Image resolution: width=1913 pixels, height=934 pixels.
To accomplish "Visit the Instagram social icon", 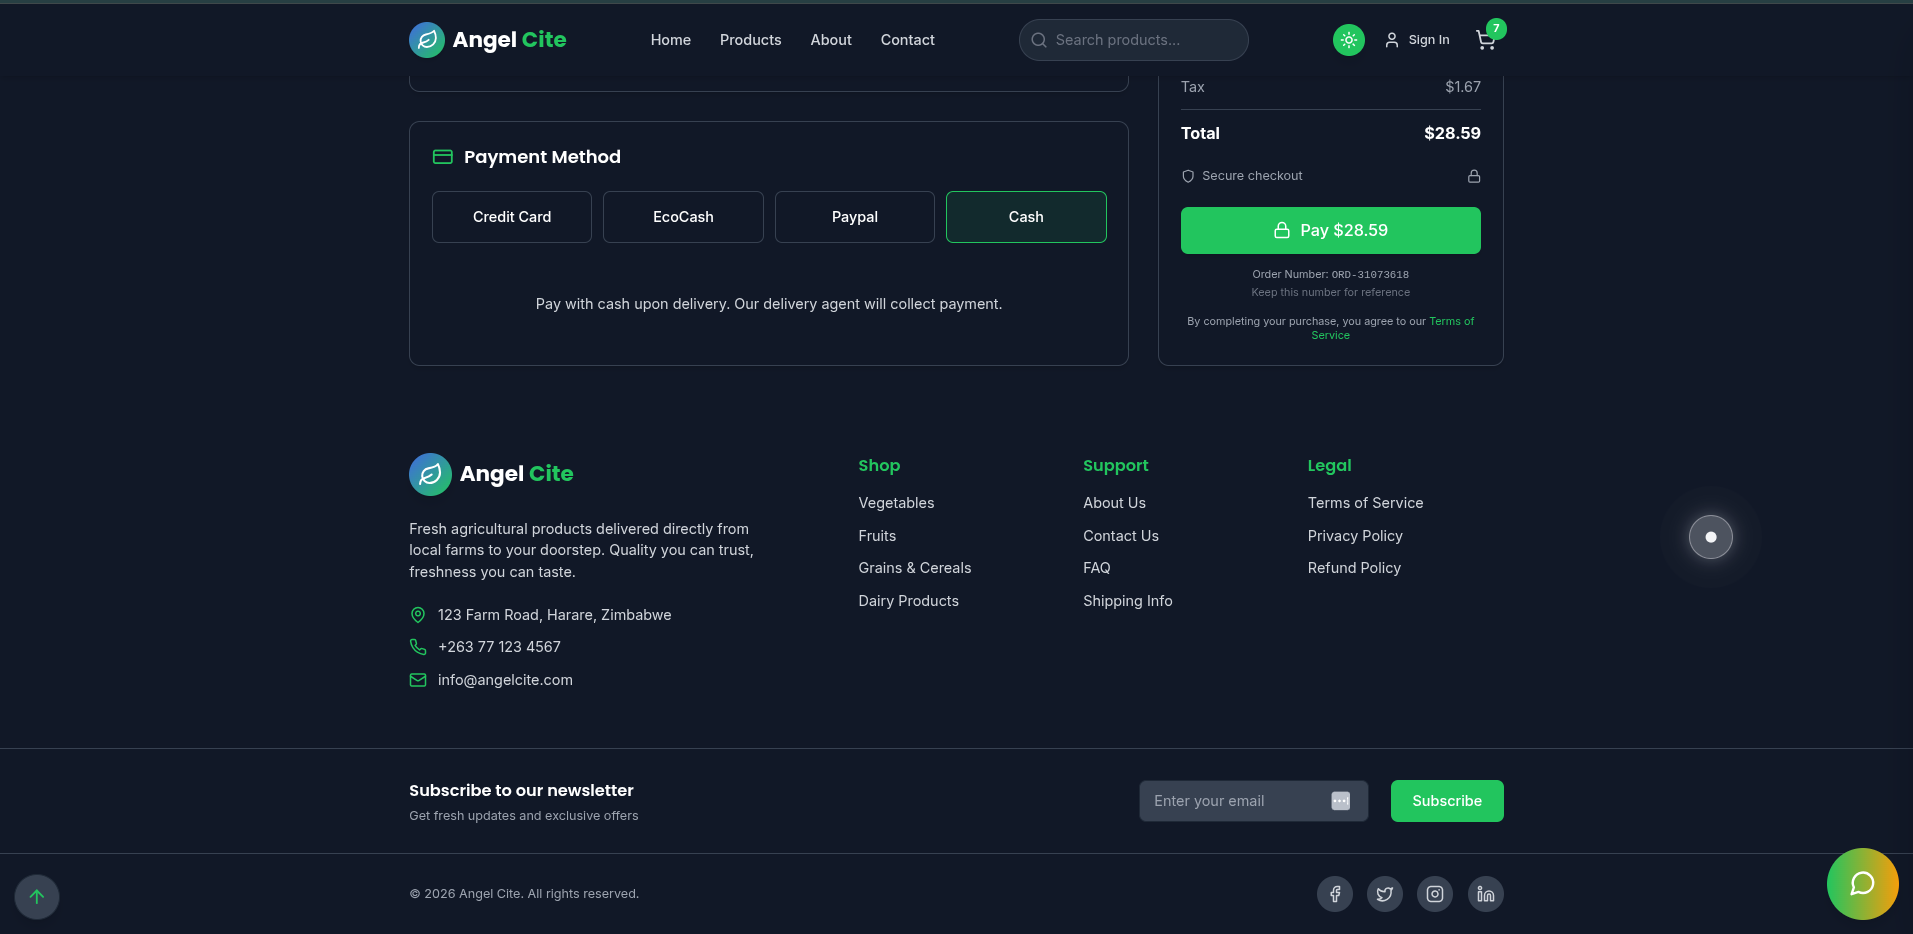I will click(1434, 894).
